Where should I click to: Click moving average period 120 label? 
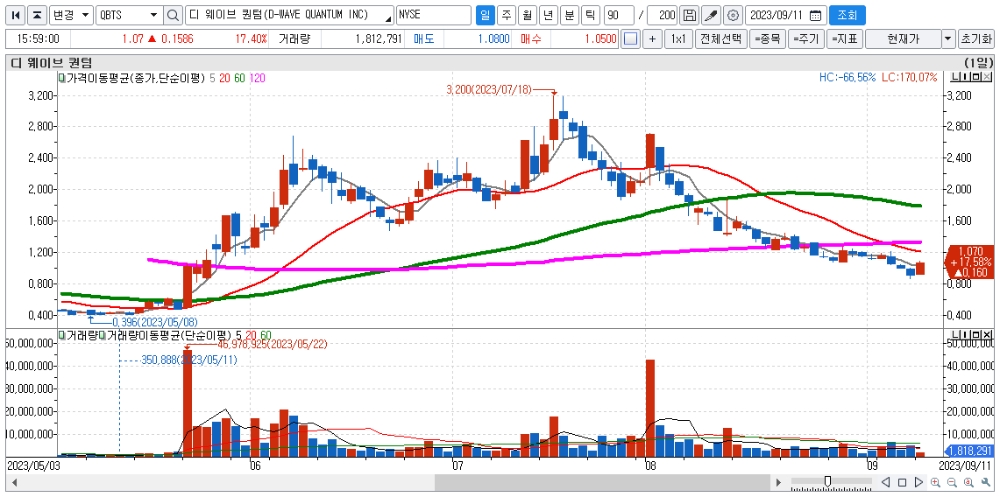click(x=258, y=78)
